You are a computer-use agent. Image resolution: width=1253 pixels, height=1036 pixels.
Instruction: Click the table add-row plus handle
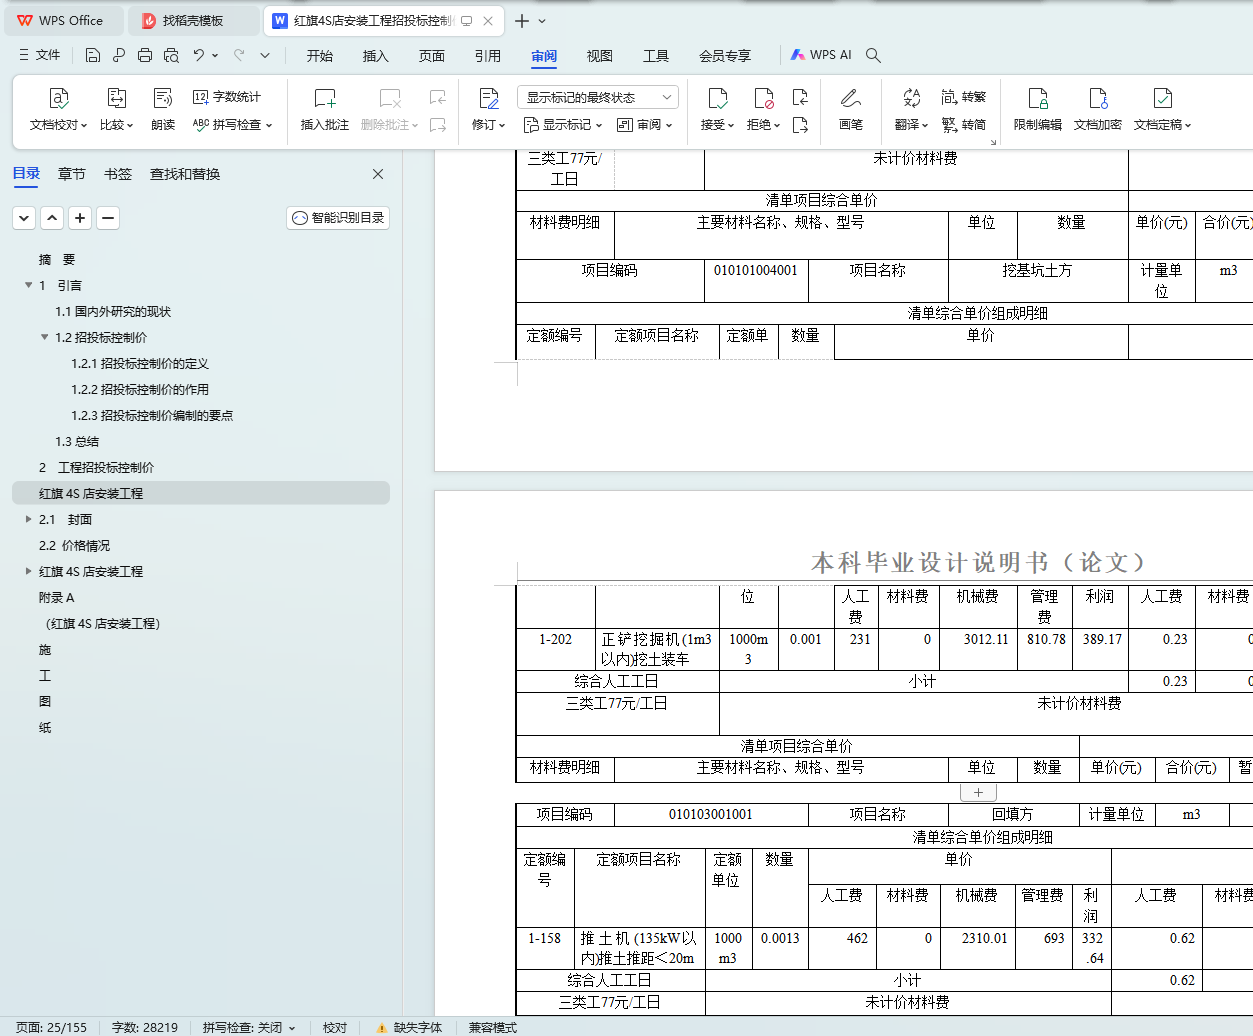point(978,792)
